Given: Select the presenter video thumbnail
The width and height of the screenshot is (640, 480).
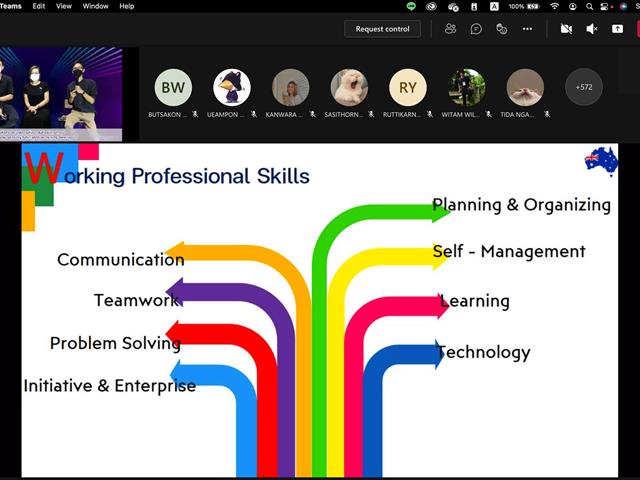Looking at the screenshot, I should (x=61, y=94).
